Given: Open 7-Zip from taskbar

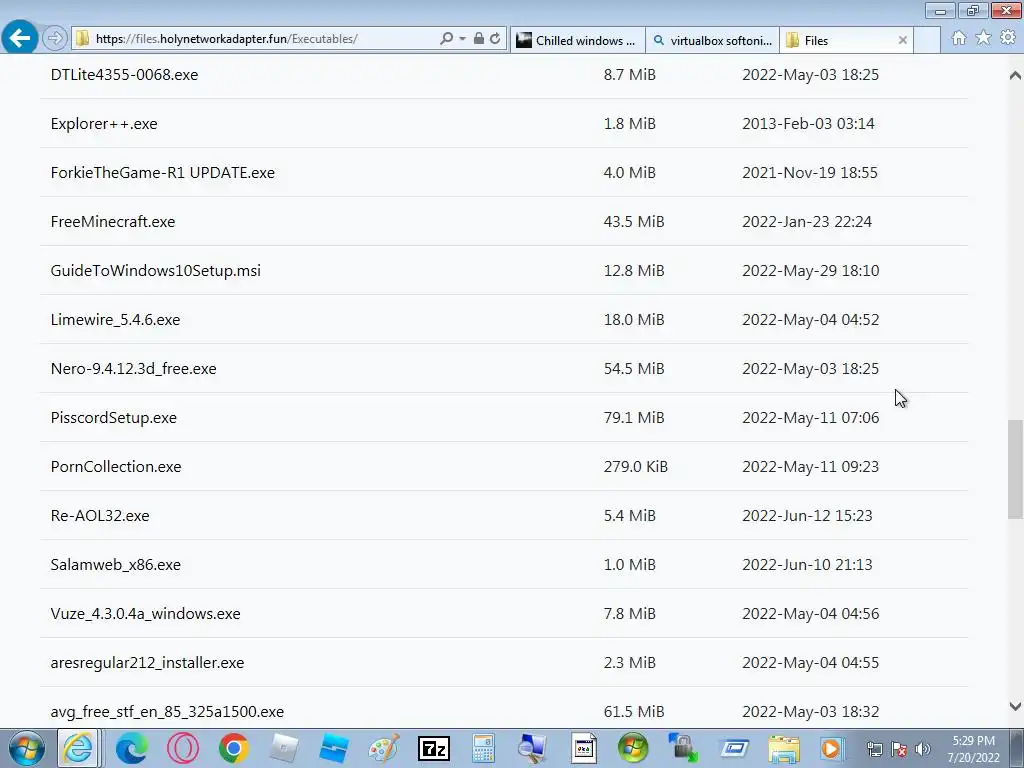Looking at the screenshot, I should pyautogui.click(x=434, y=748).
